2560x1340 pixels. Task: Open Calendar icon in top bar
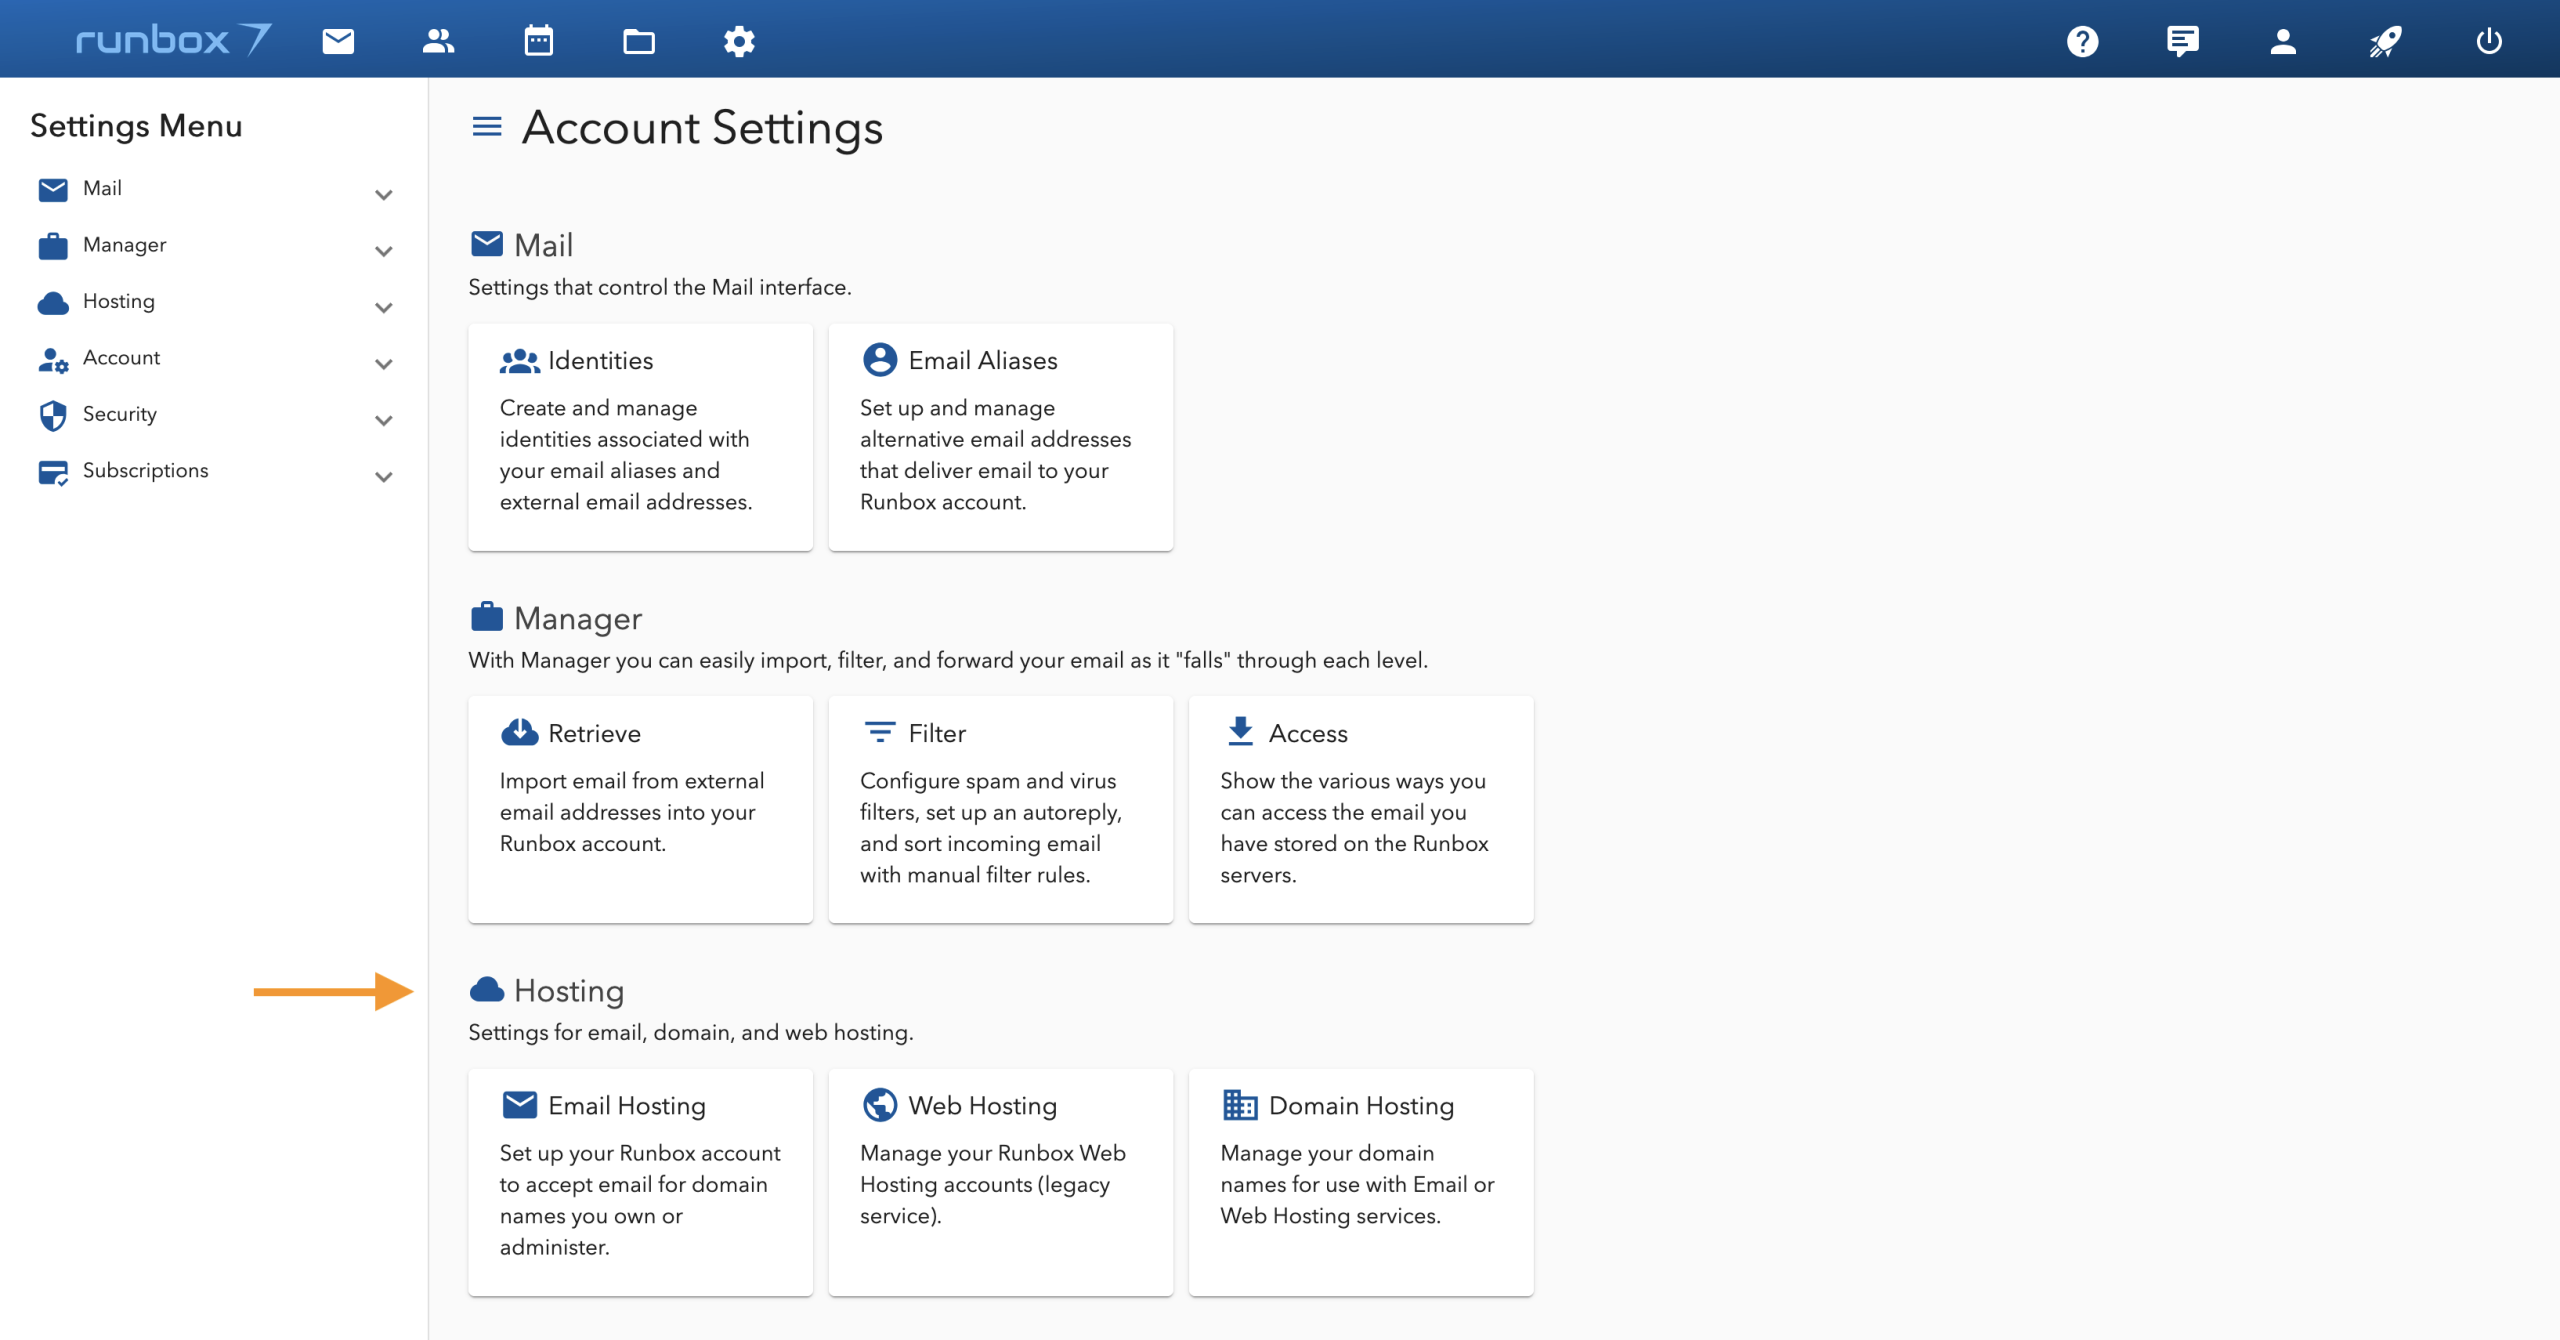(539, 41)
